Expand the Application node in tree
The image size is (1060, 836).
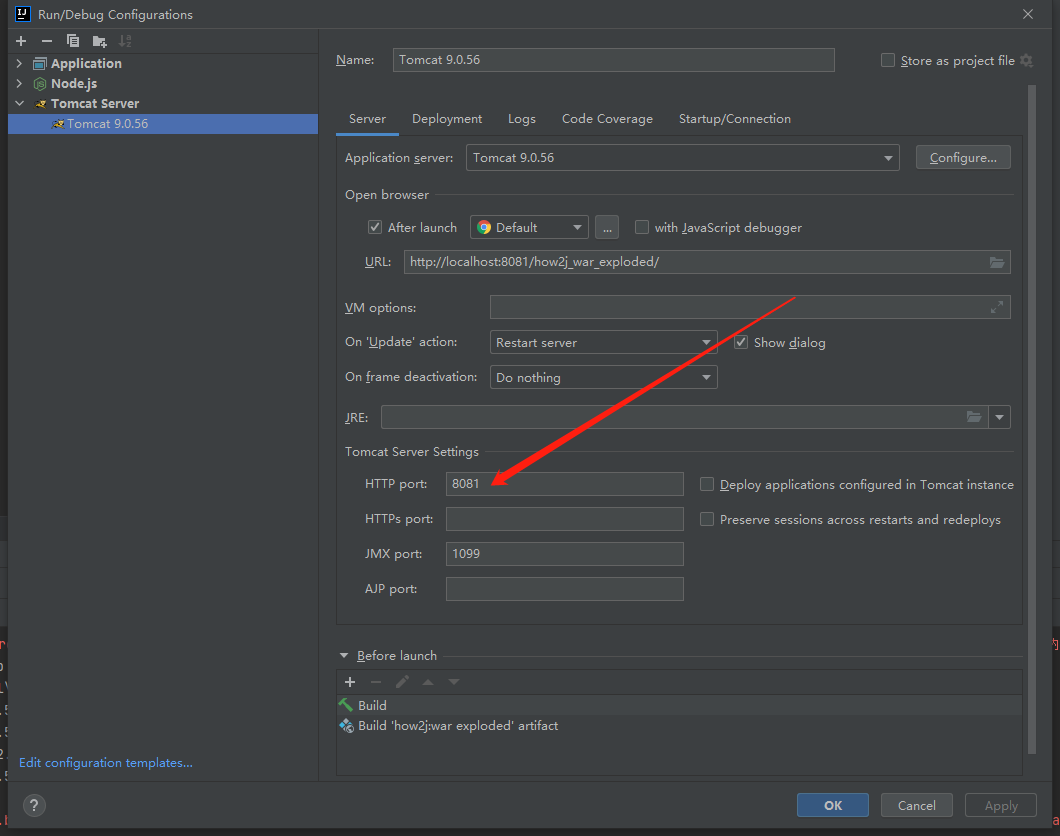pos(19,63)
